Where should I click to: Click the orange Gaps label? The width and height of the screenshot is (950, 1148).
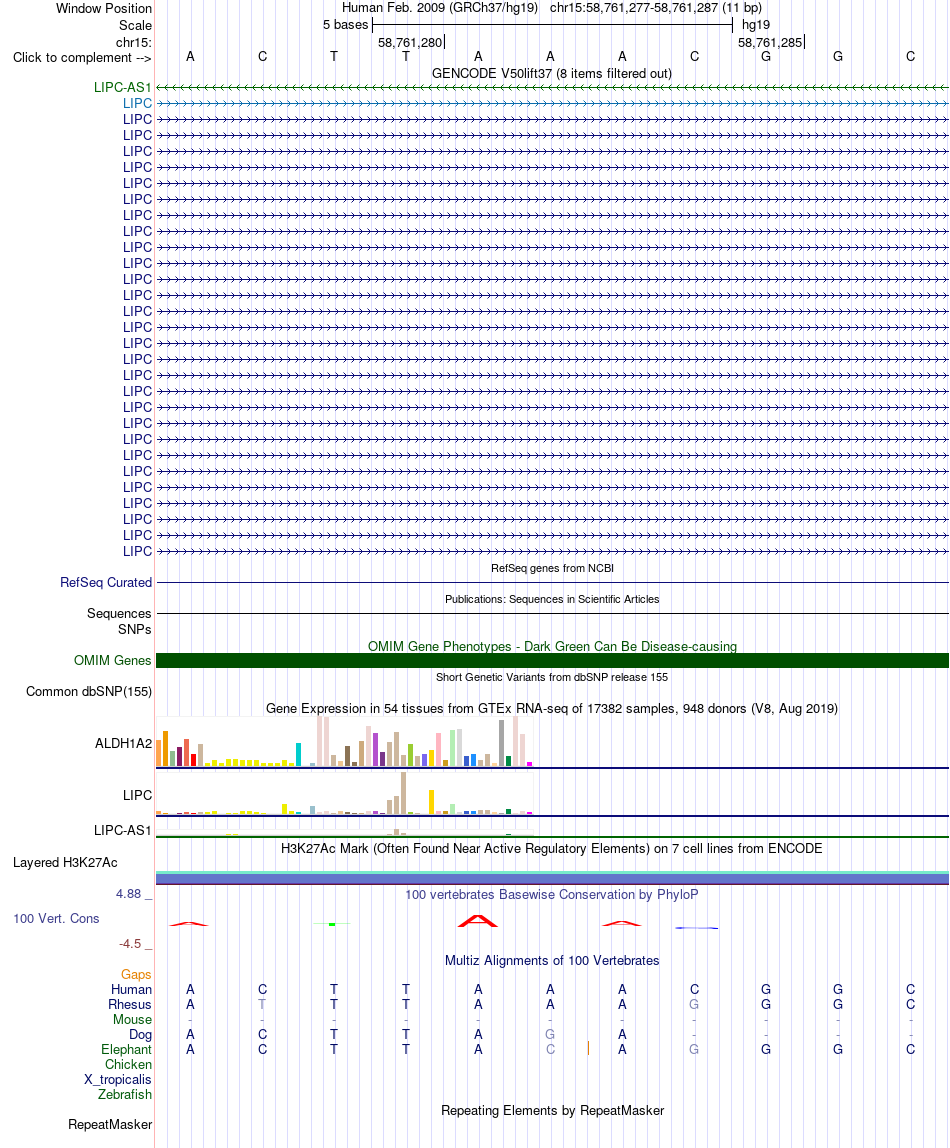[x=136, y=974]
